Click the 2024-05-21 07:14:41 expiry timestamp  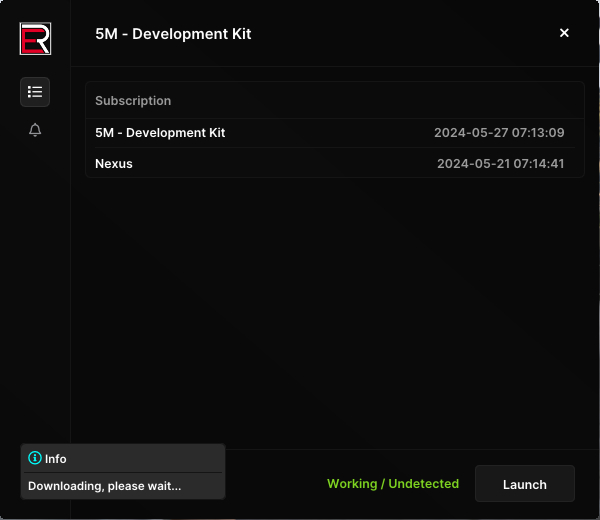pyautogui.click(x=500, y=163)
